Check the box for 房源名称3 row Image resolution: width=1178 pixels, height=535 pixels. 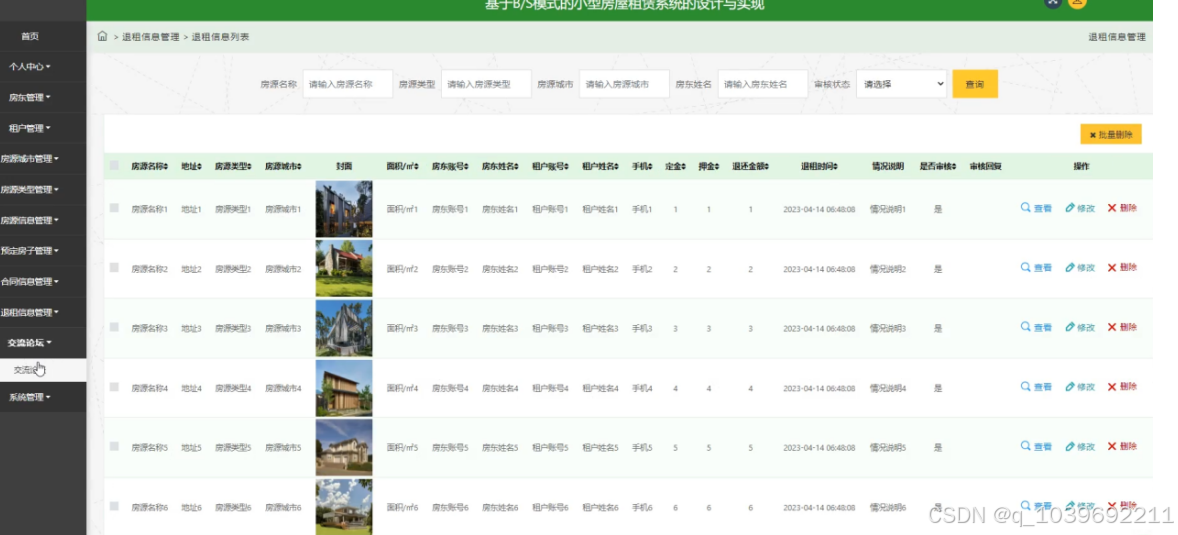pyautogui.click(x=114, y=327)
